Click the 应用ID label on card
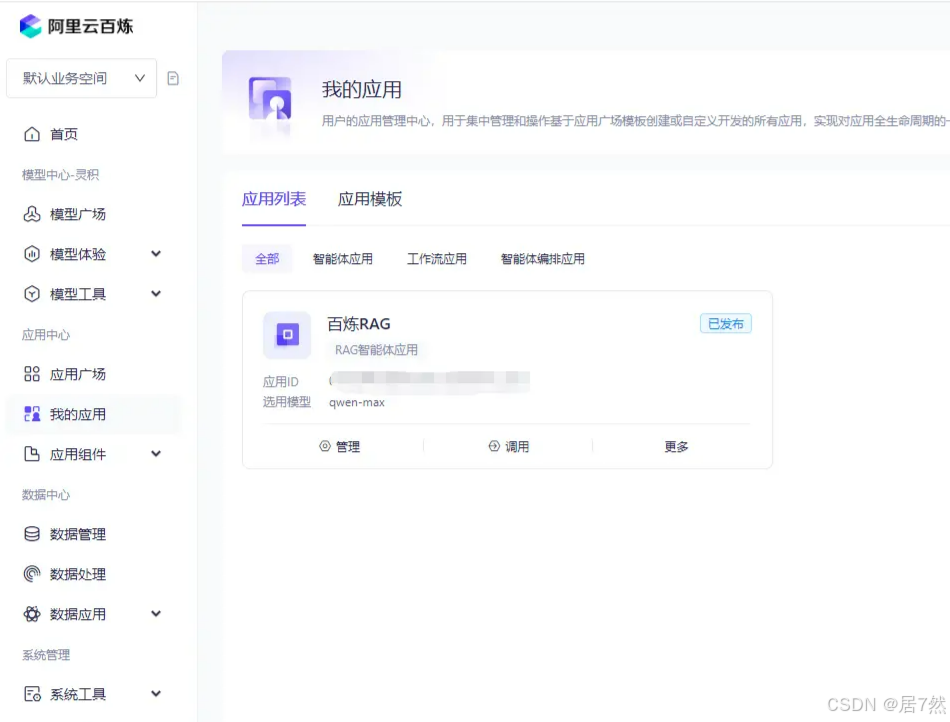The width and height of the screenshot is (950, 722). pos(281,382)
